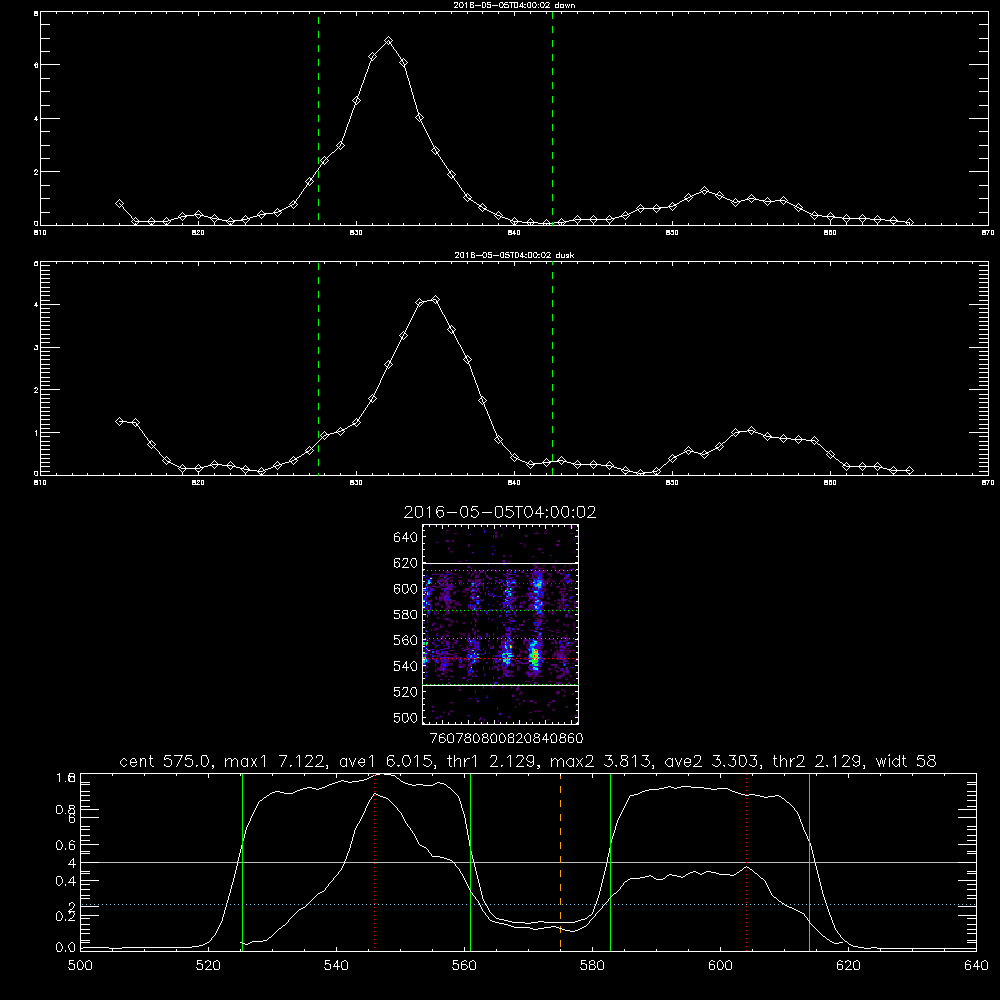Click the bottom plot y-axis label 0.4
1000x1000 pixels.
pyautogui.click(x=66, y=881)
